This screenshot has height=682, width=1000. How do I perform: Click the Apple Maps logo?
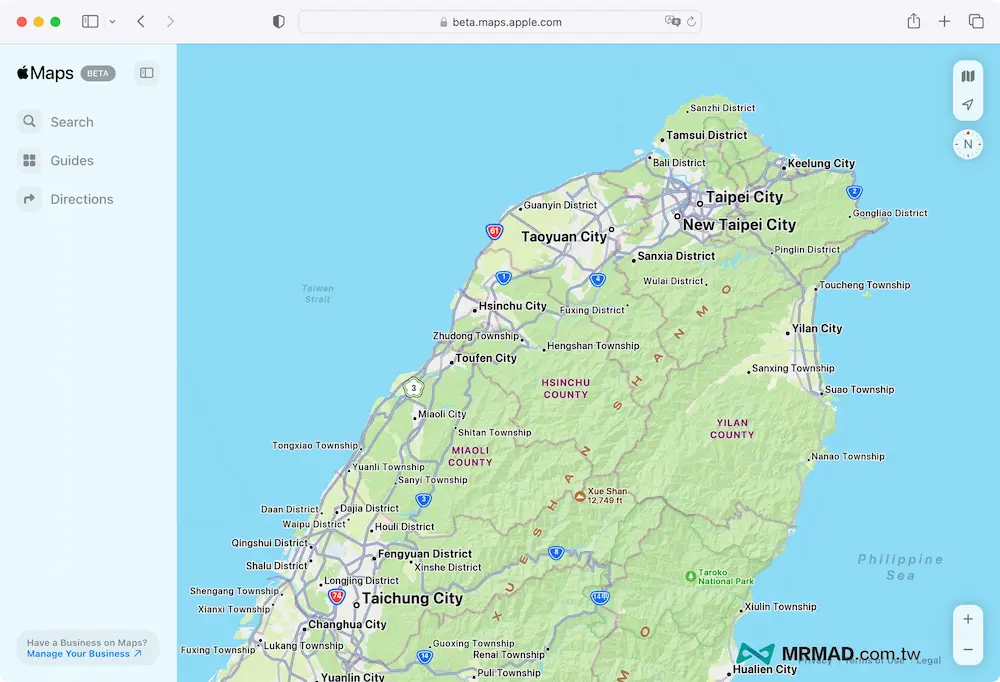coord(45,73)
